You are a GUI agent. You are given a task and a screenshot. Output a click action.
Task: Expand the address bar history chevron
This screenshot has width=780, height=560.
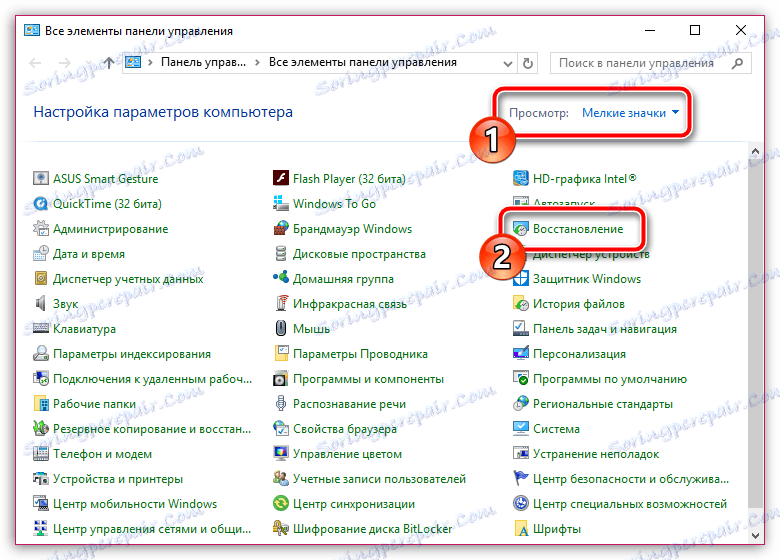pos(507,63)
